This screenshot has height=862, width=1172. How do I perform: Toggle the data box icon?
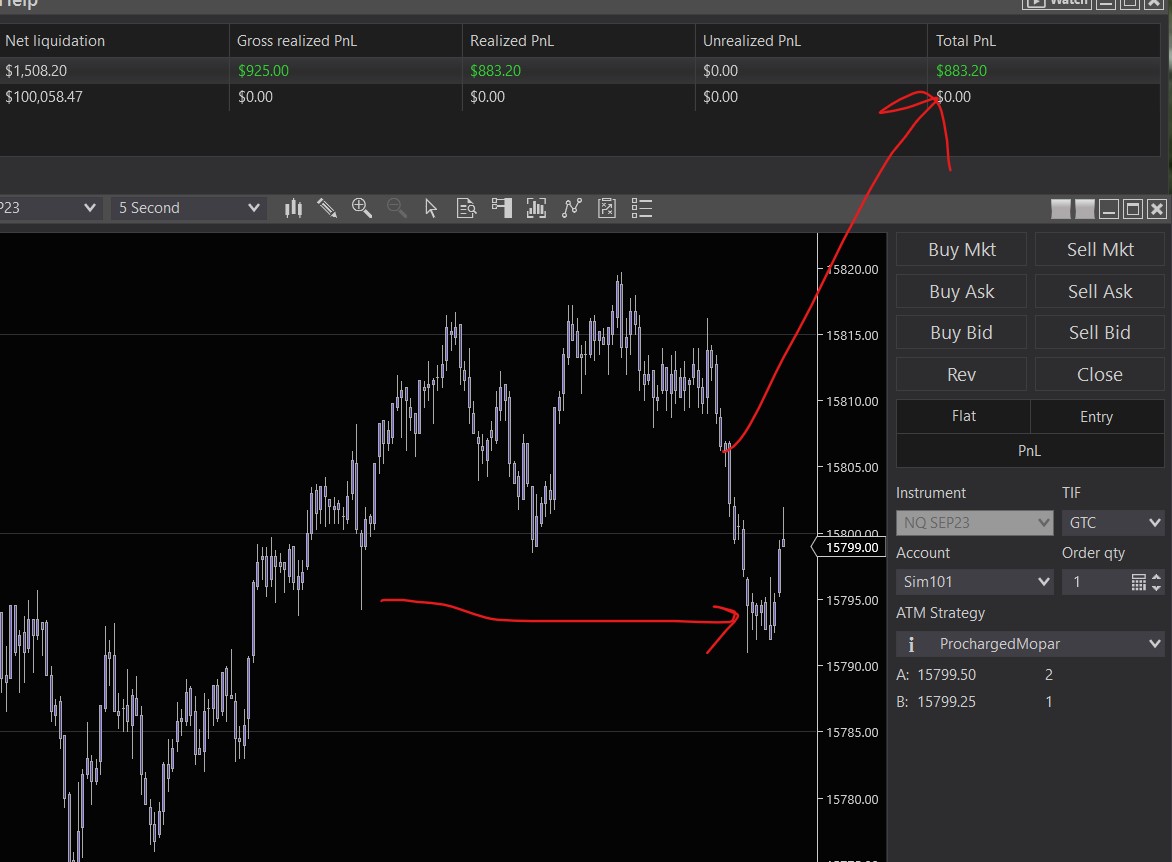pos(466,208)
